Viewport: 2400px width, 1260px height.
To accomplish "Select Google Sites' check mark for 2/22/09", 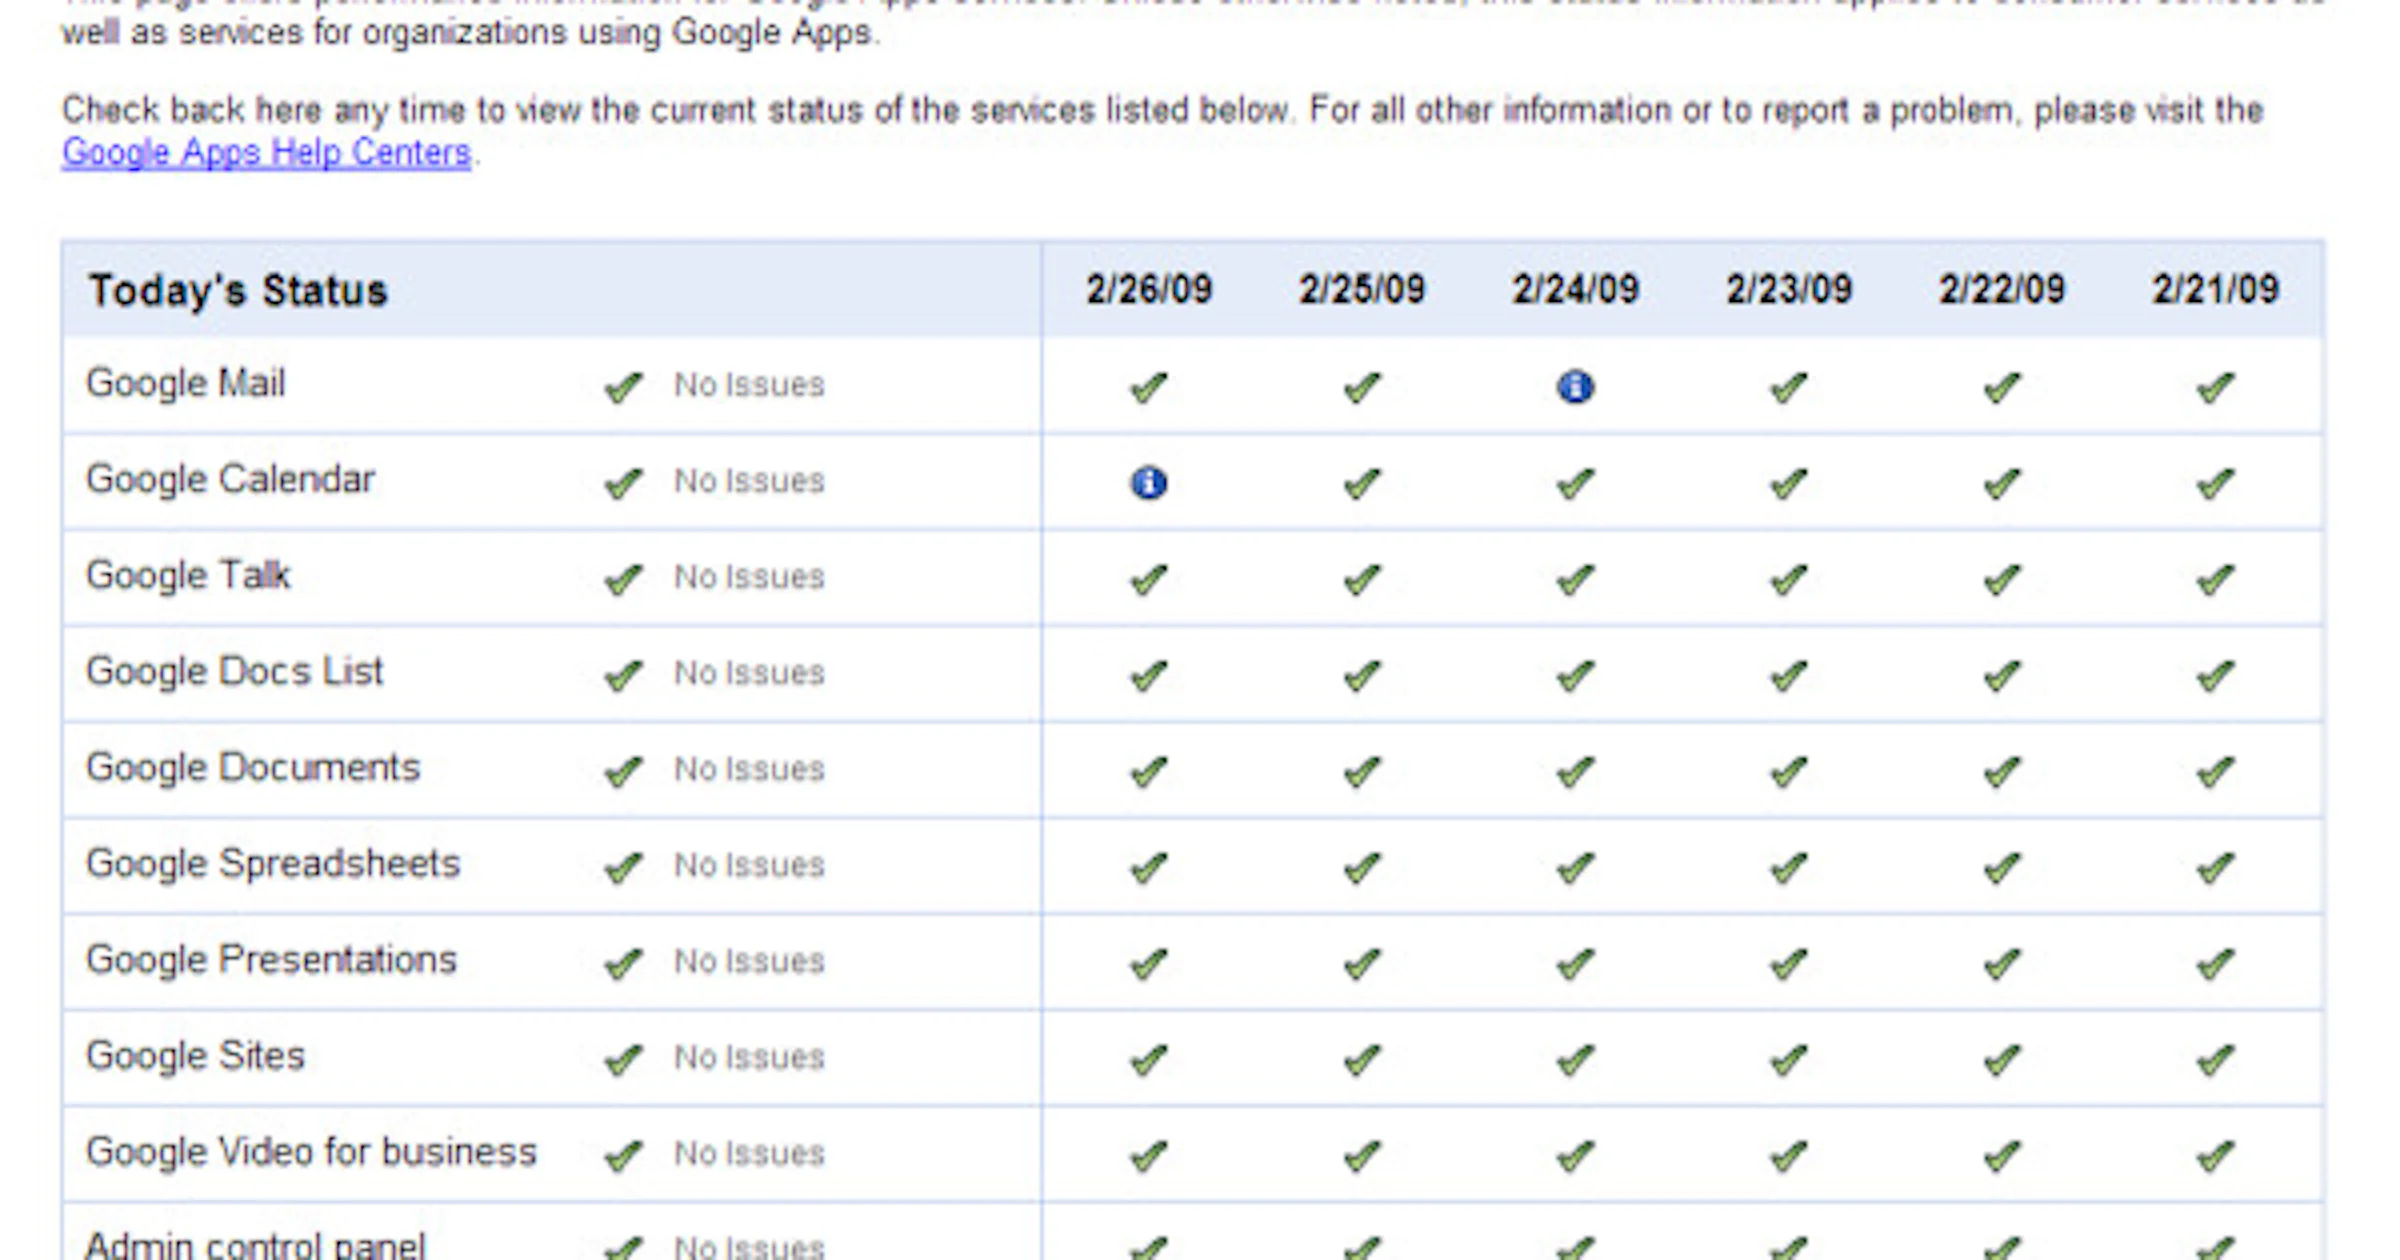I will point(2002,1058).
